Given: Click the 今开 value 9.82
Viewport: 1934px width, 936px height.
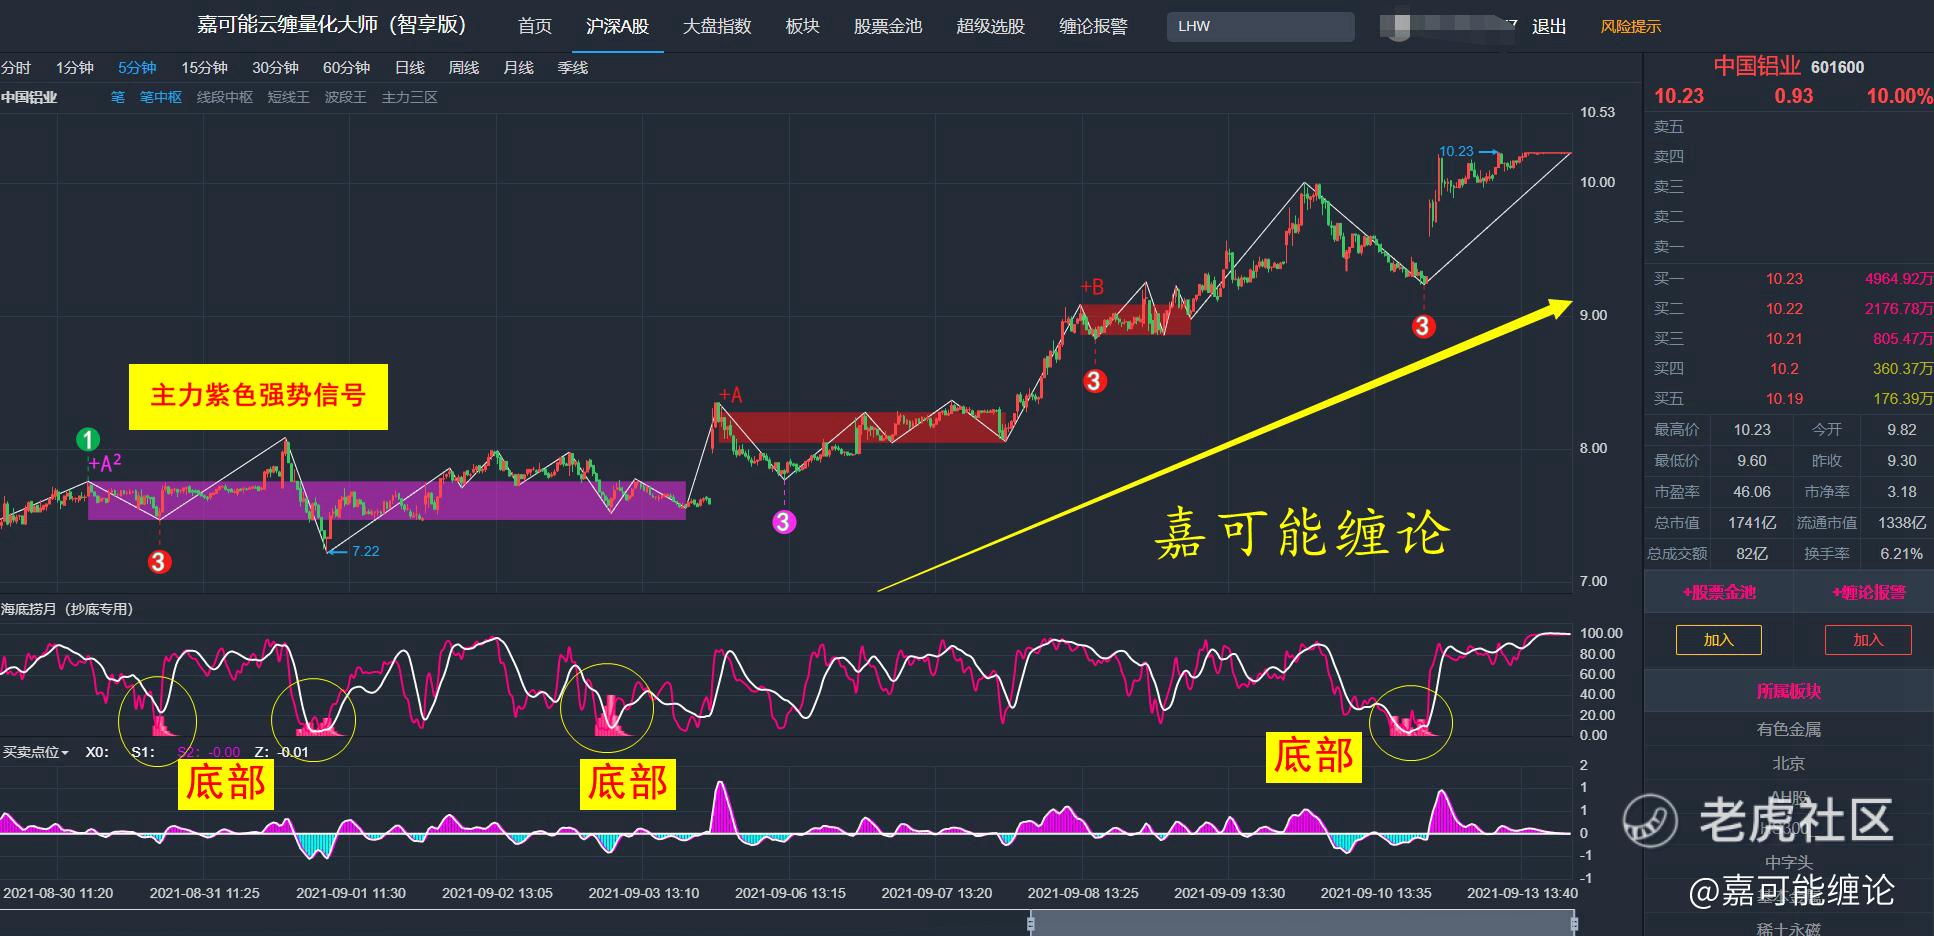Looking at the screenshot, I should coord(1901,430).
